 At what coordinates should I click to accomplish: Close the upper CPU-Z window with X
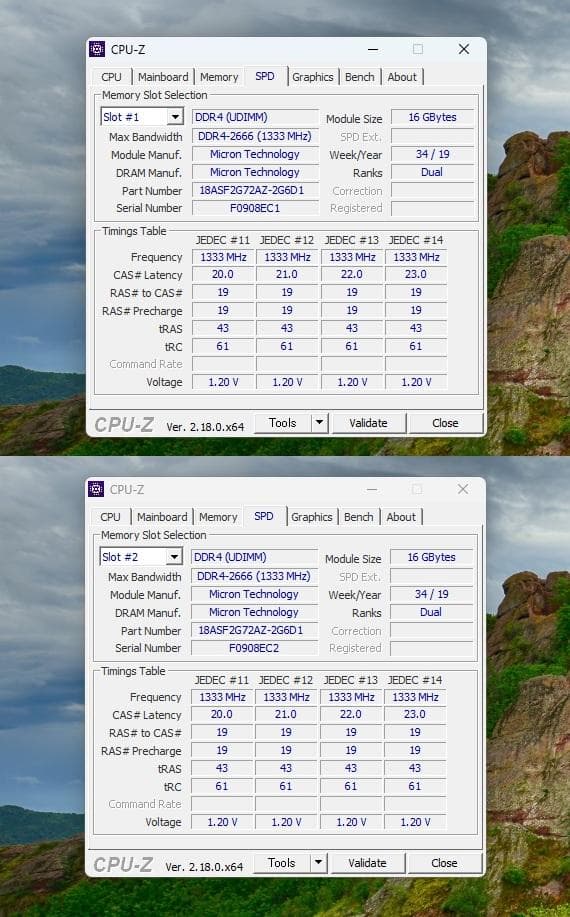click(464, 49)
